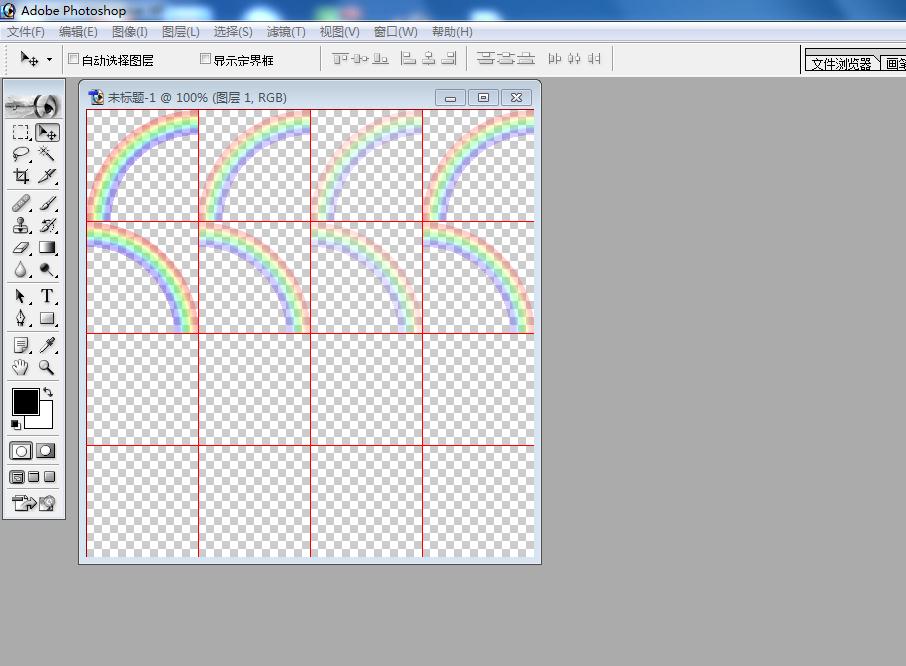Viewport: 906px width, 666px height.
Task: Choose the Eyedropper tool
Action: pos(47,345)
